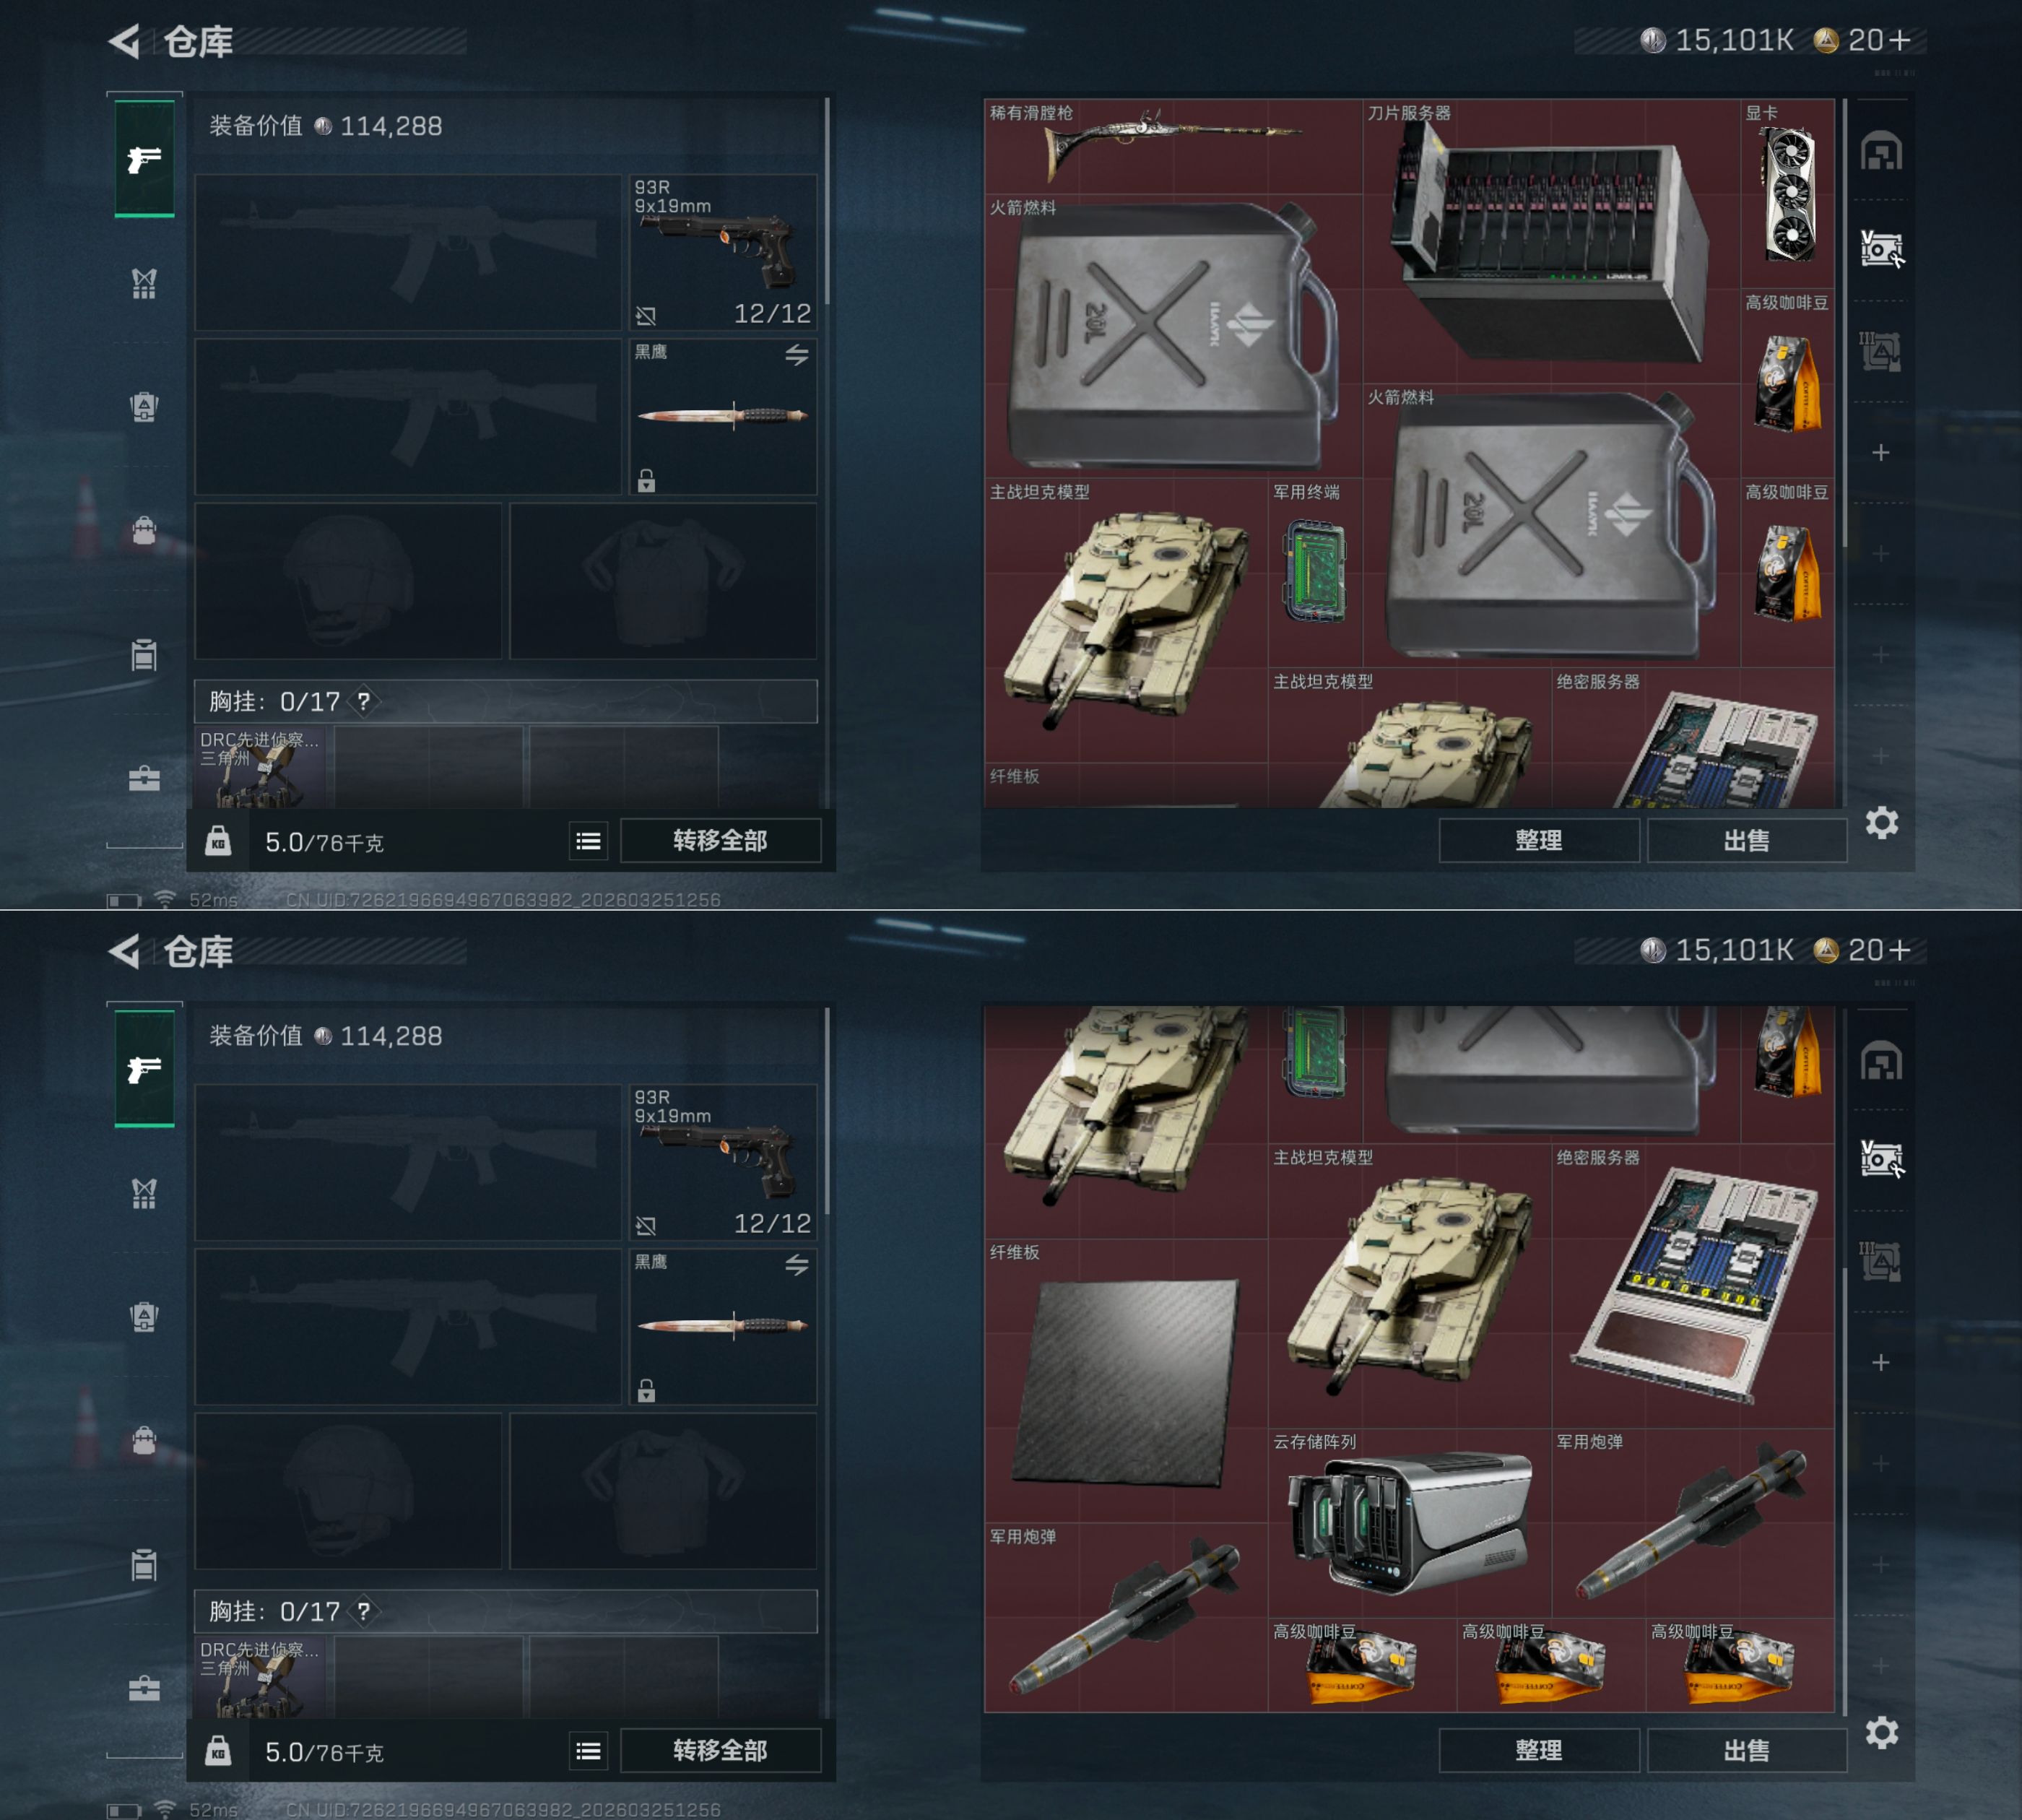Select the 刀片服务器 blade server item
Viewport: 2022px width, 1820px height.
coord(1551,241)
